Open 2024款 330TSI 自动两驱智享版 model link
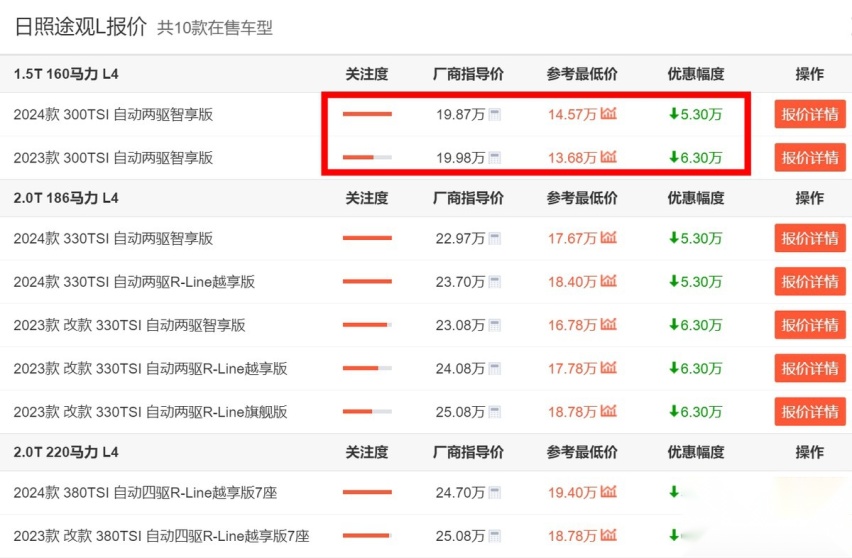Screen dimensions: 852x558 113,239
